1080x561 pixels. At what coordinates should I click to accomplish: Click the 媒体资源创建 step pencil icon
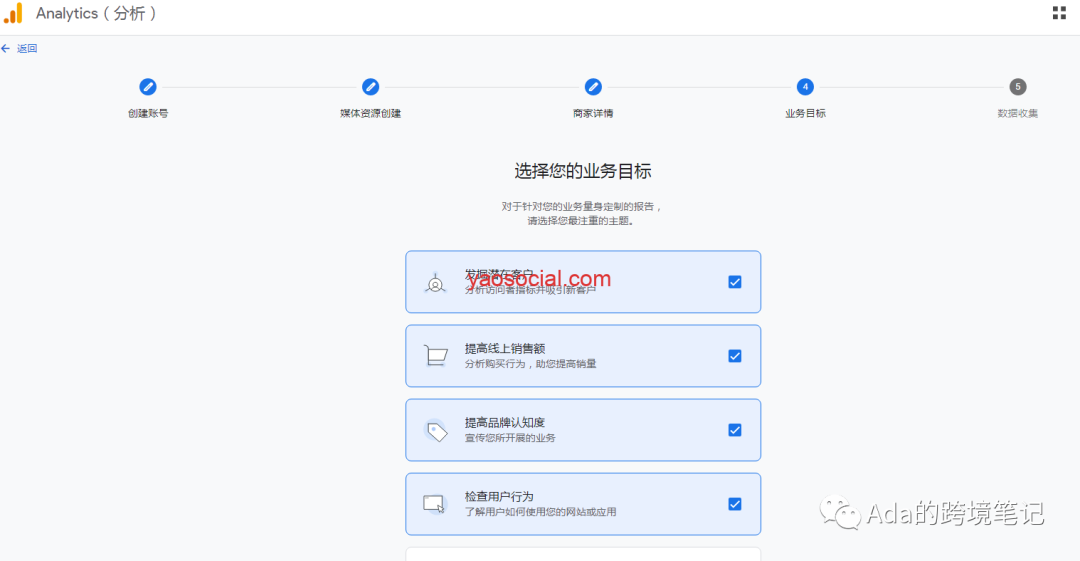[x=371, y=87]
